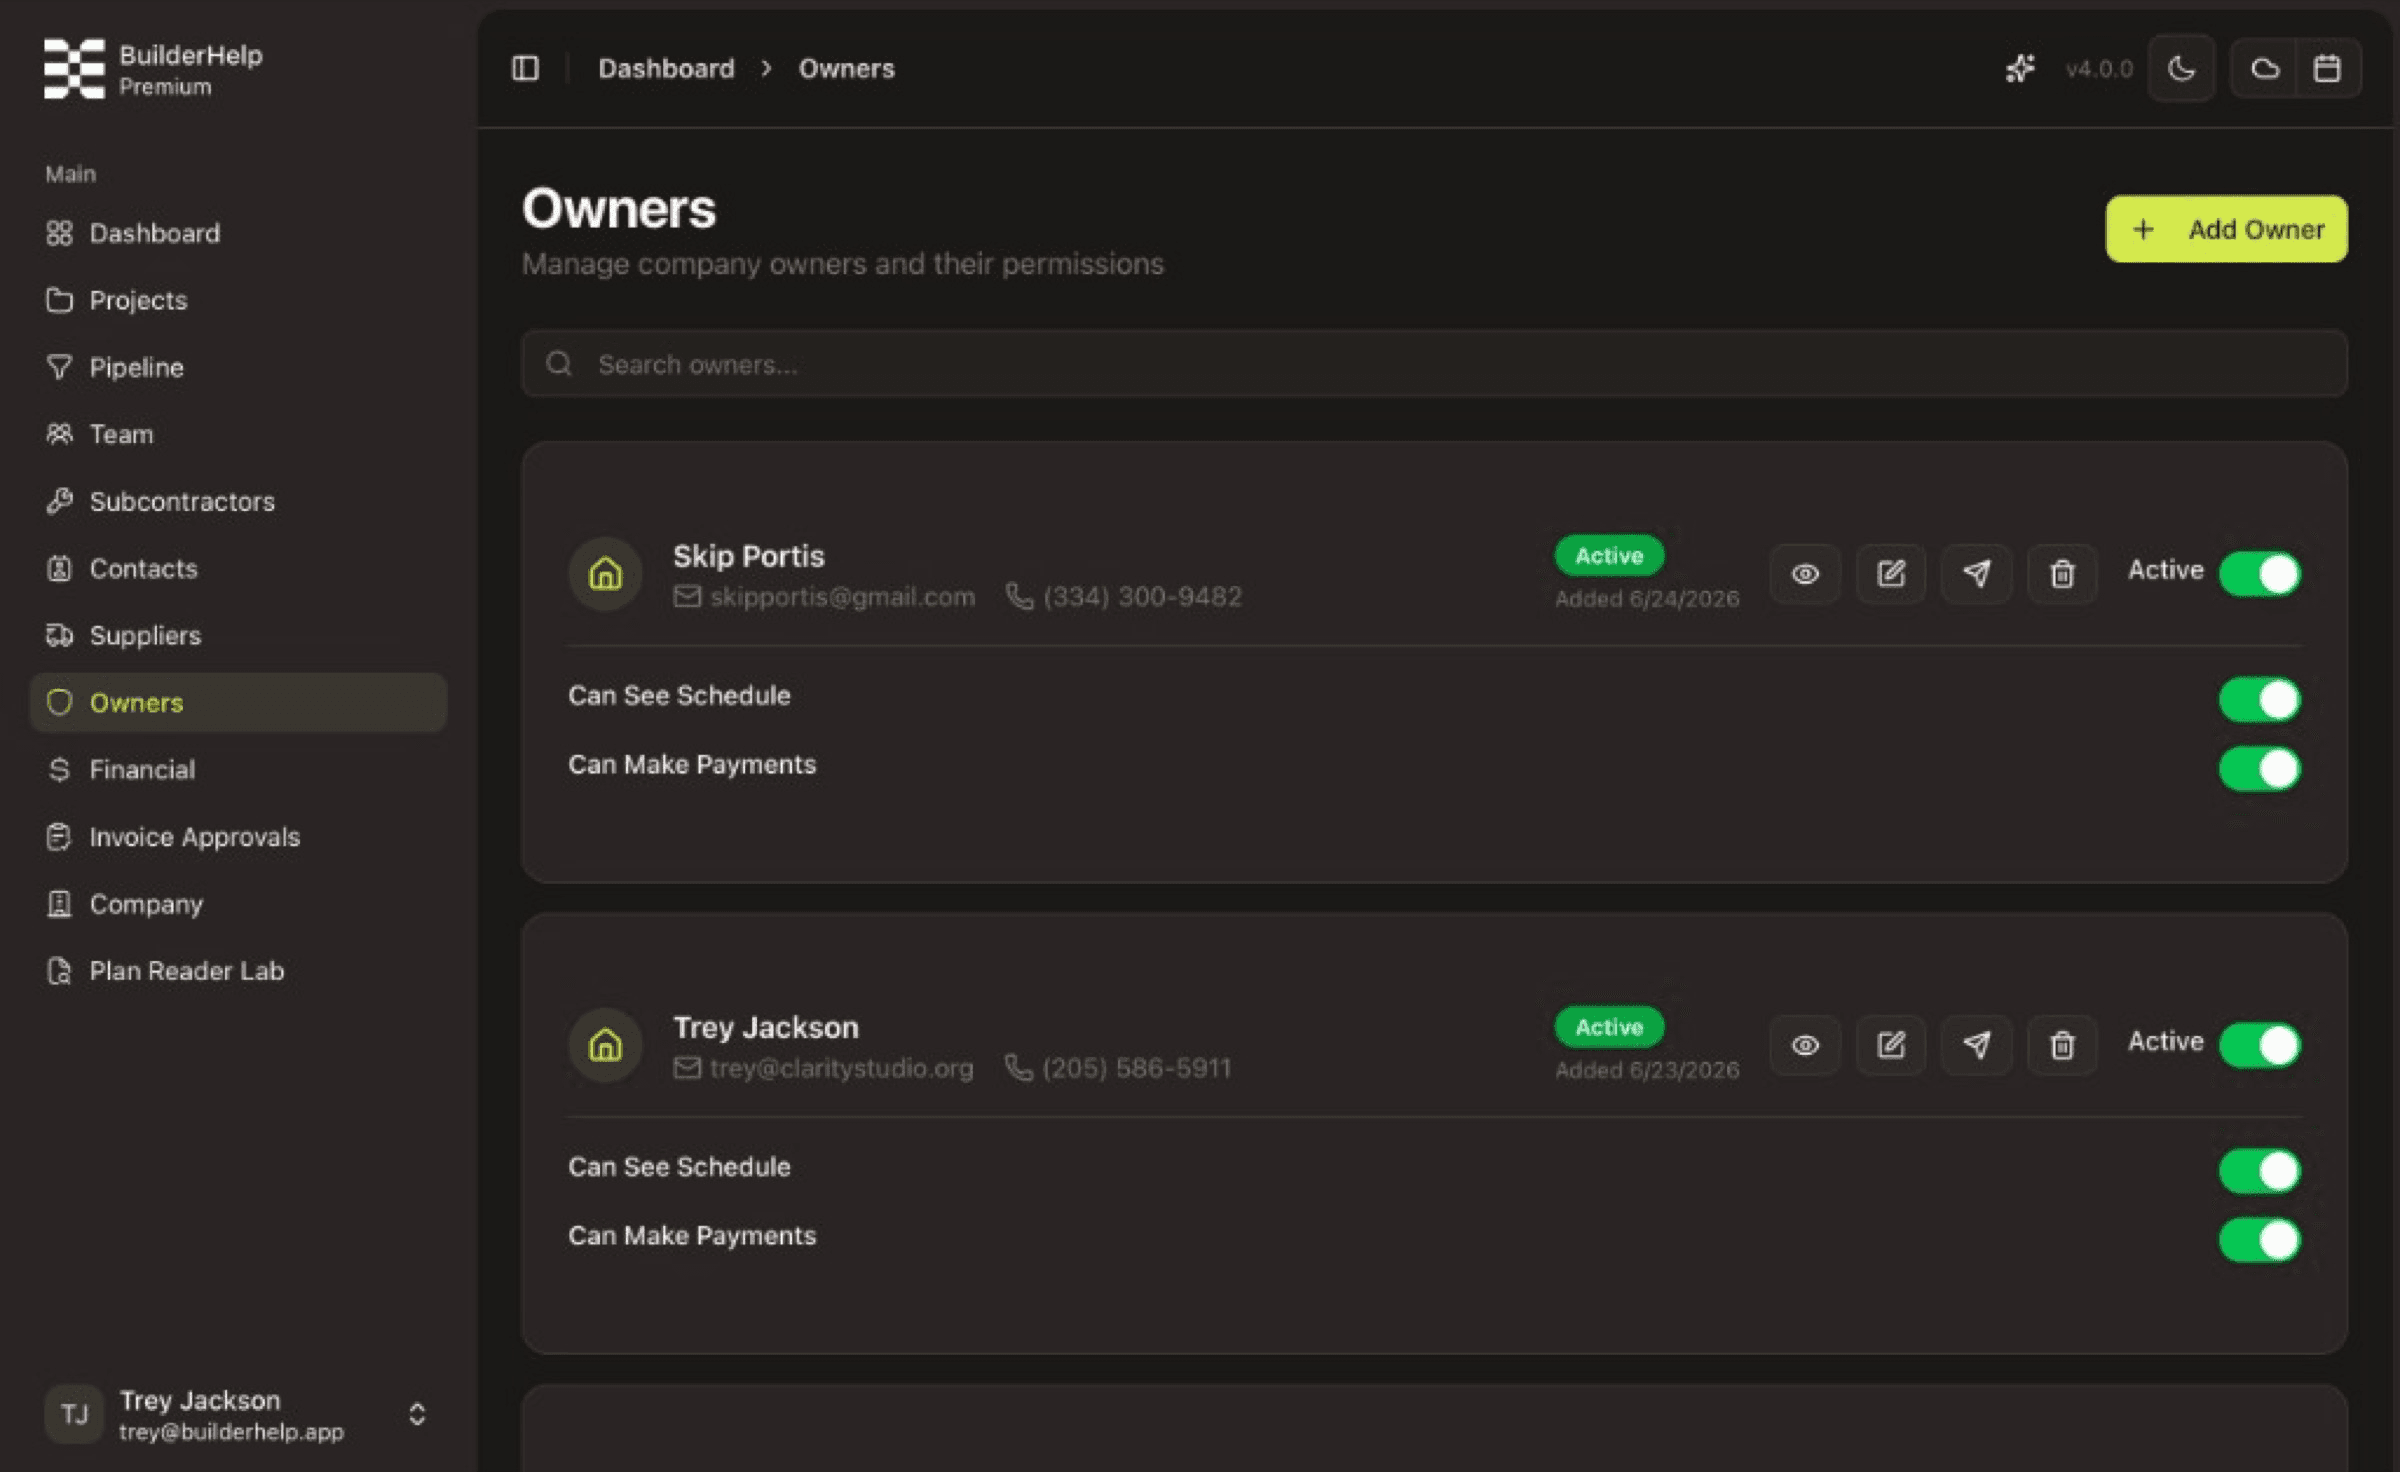The height and width of the screenshot is (1472, 2400).
Task: Edit Skip Portis with the pencil icon
Action: coord(1890,574)
